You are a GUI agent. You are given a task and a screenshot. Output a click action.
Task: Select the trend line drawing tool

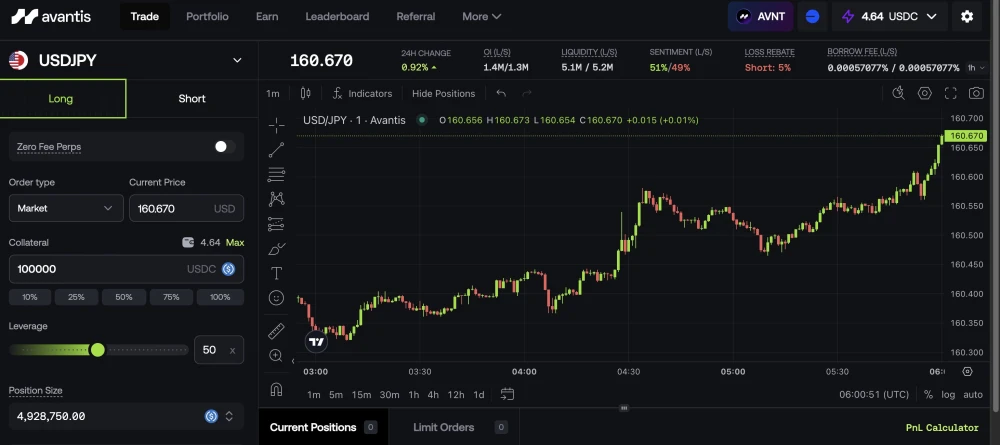click(x=276, y=150)
